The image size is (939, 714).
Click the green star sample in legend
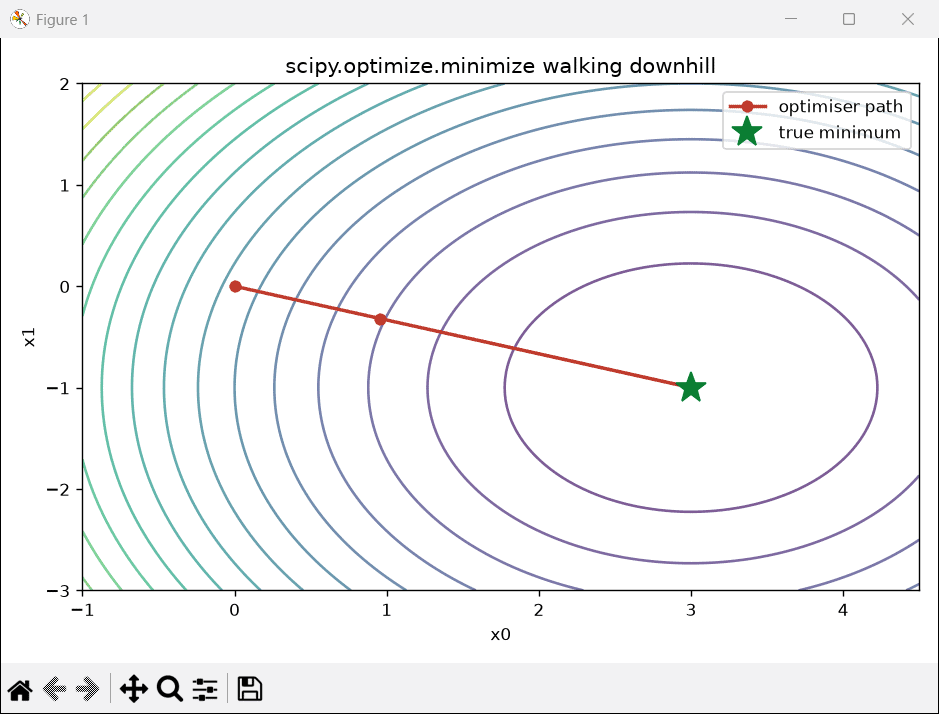[747, 132]
